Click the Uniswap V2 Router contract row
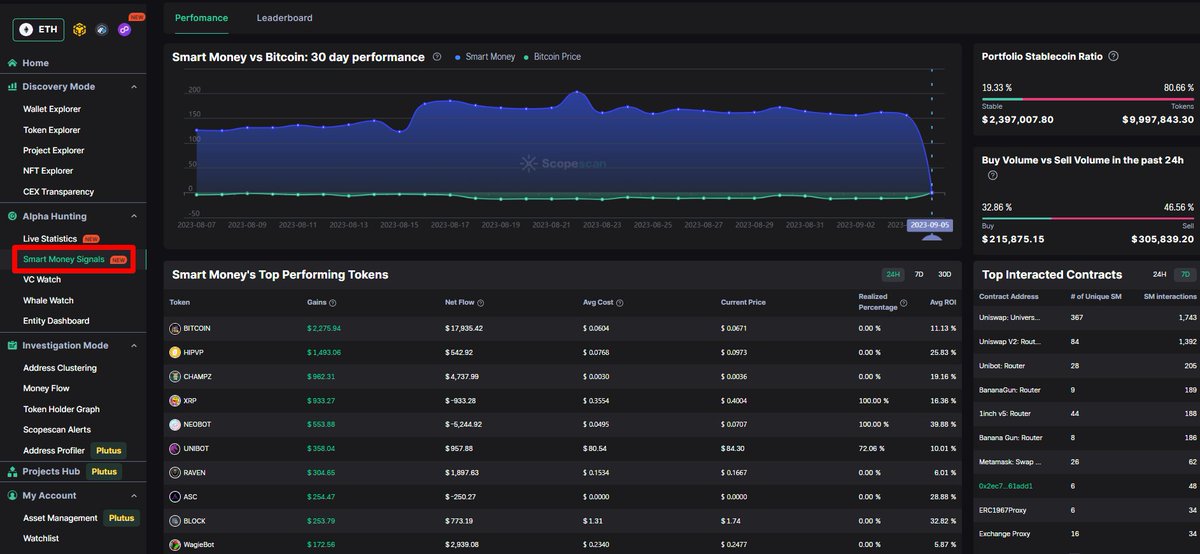 pyautogui.click(x=1087, y=341)
